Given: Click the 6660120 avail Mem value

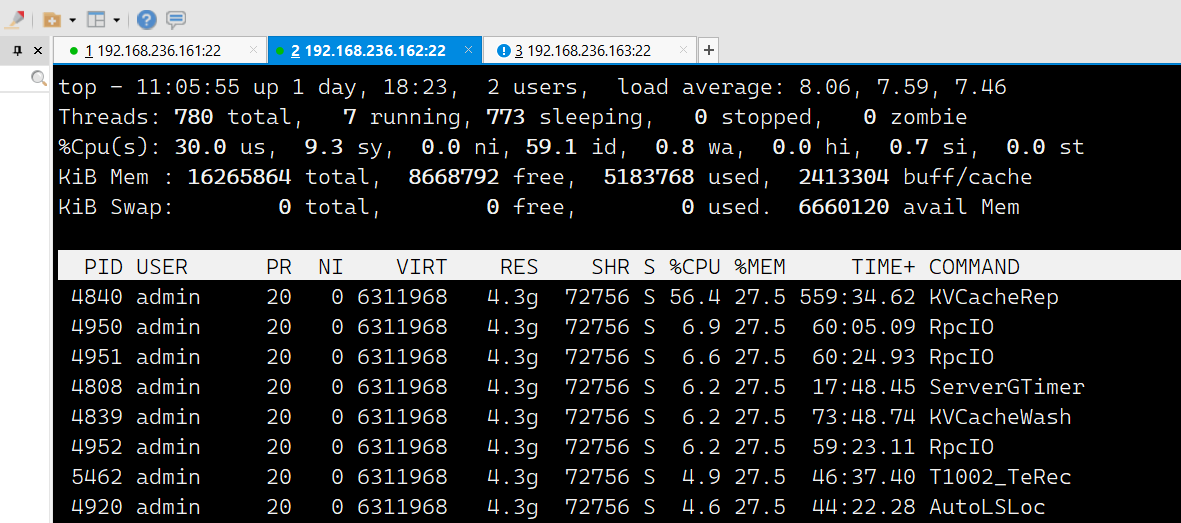Looking at the screenshot, I should (x=844, y=206).
